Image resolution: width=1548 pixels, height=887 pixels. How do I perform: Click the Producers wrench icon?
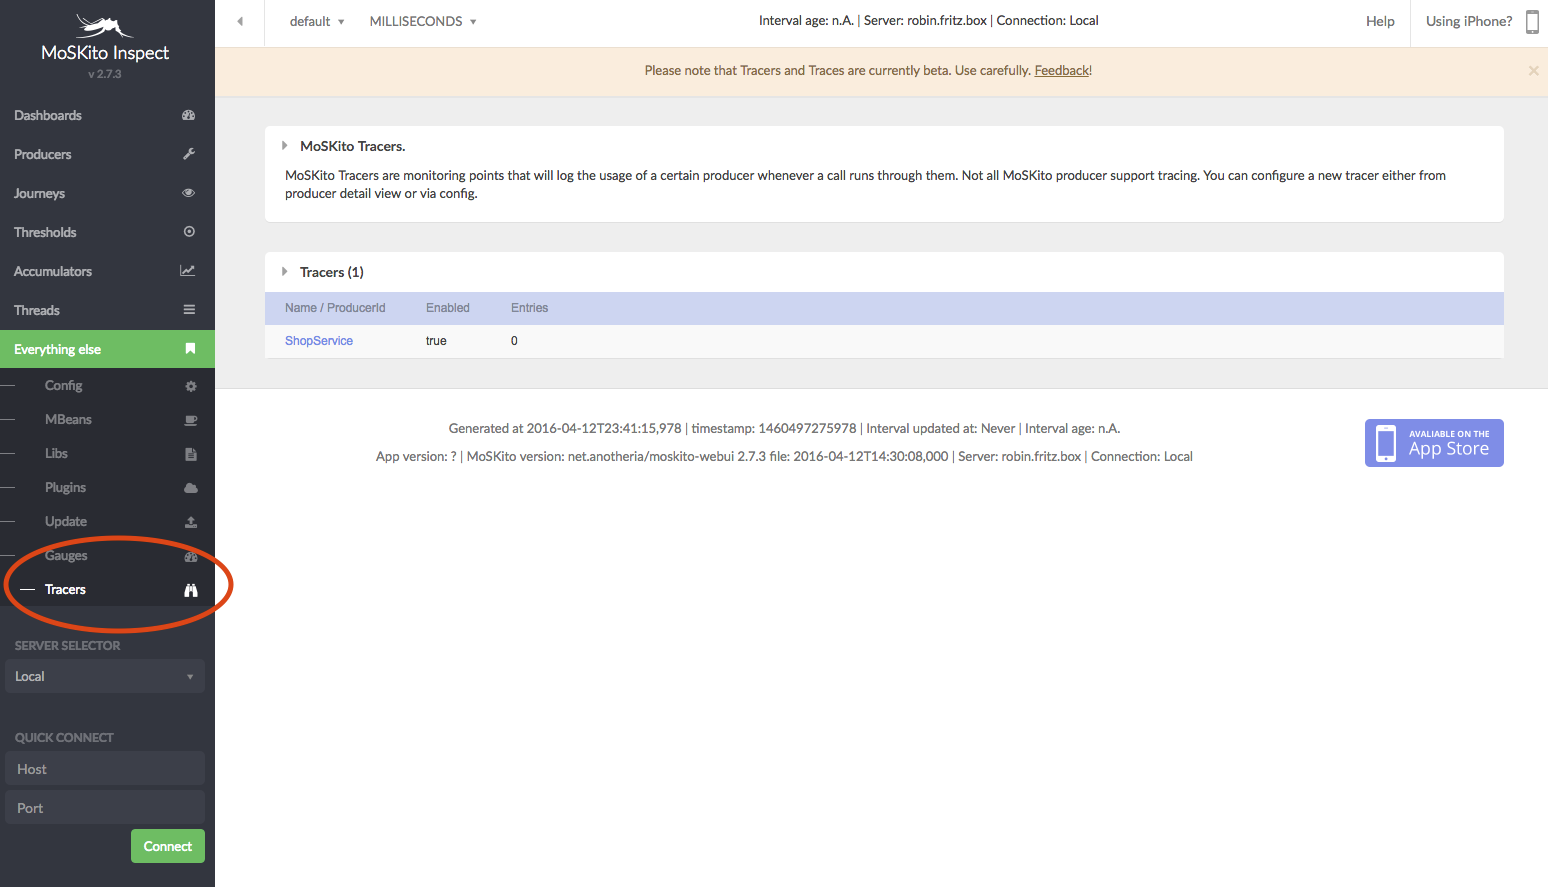pos(188,154)
